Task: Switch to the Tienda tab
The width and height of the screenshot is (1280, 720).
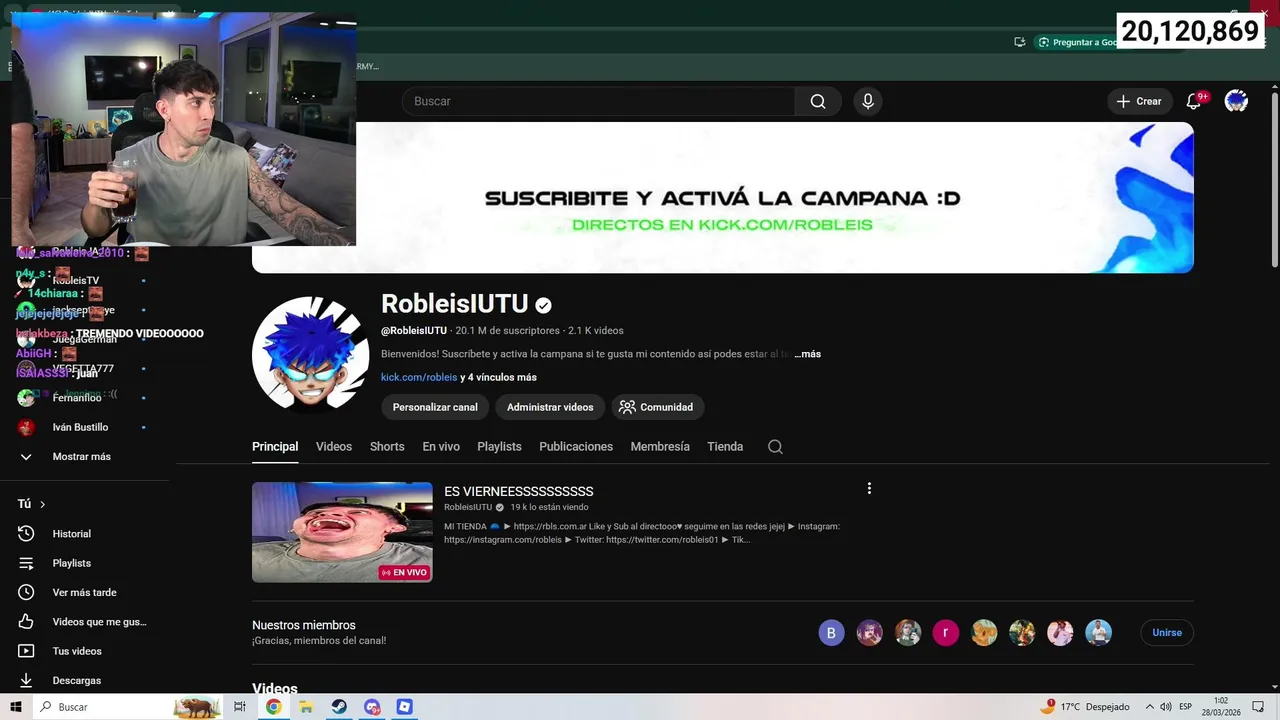Action: pyautogui.click(x=725, y=447)
